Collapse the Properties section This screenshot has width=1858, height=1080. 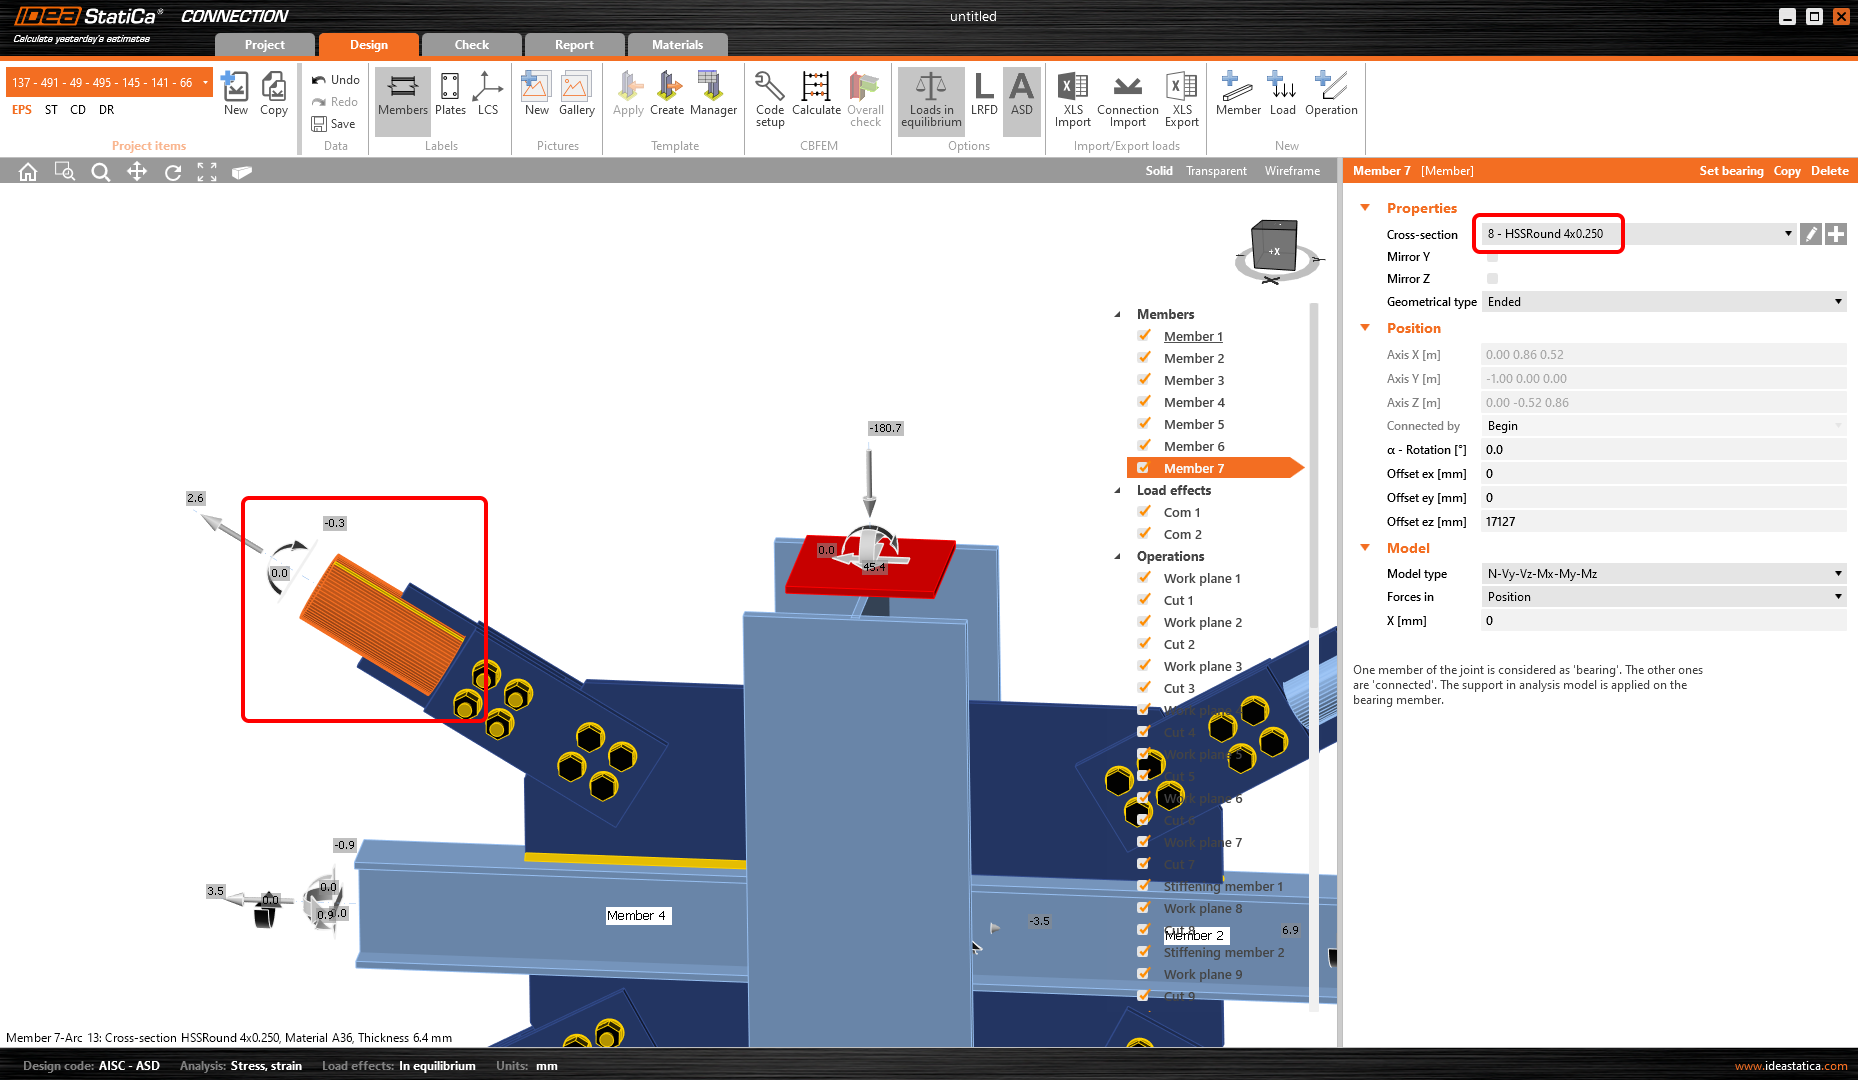(x=1365, y=208)
